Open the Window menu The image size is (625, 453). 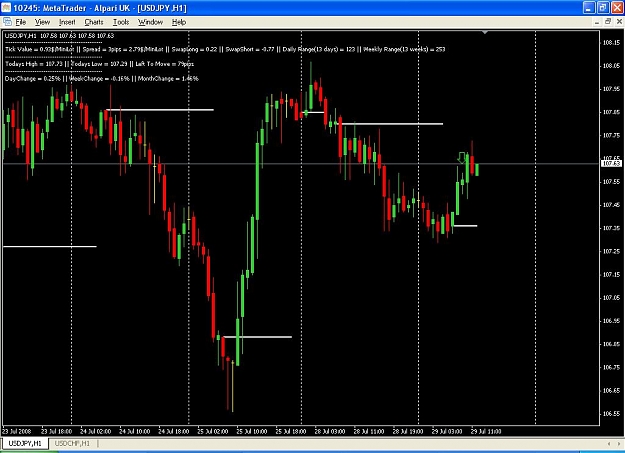150,22
